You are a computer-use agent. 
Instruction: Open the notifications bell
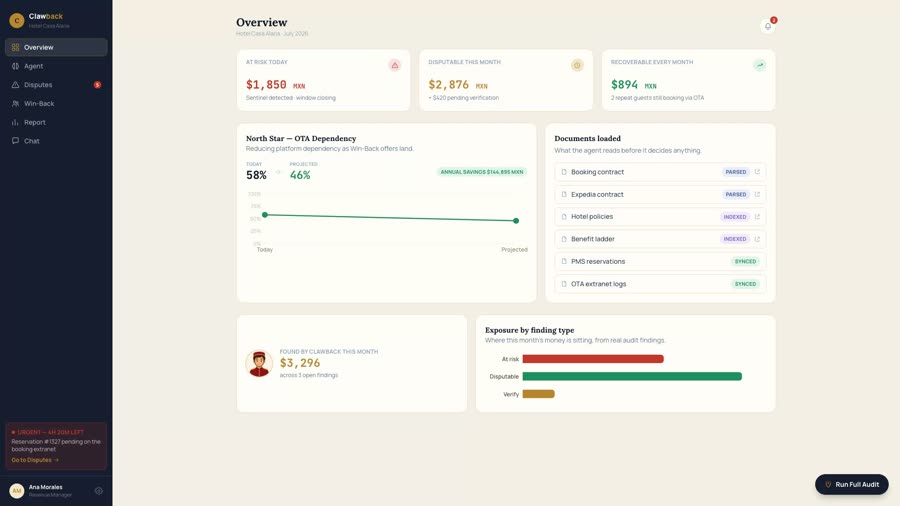767,26
